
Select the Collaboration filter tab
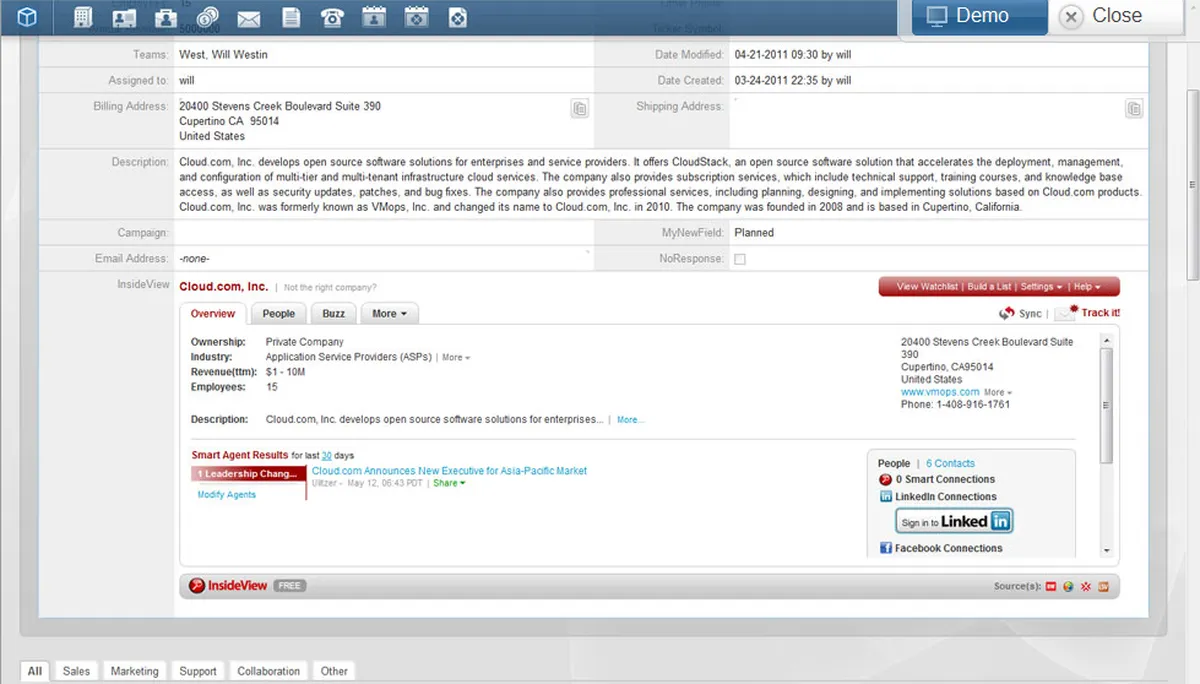268,671
